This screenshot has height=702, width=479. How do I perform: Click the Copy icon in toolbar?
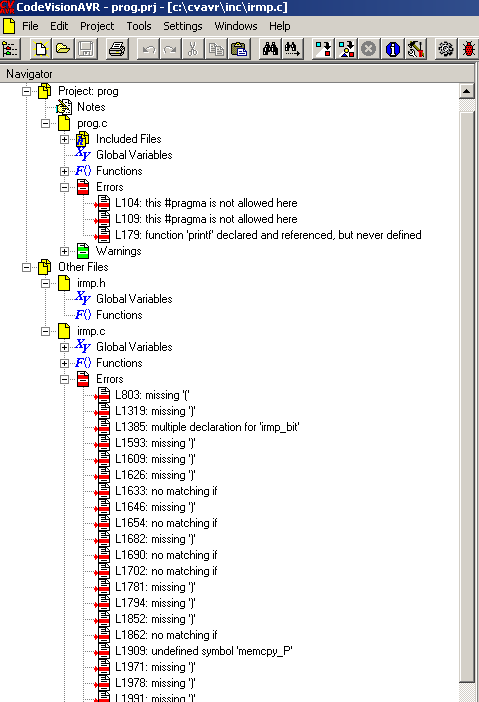click(x=216, y=49)
